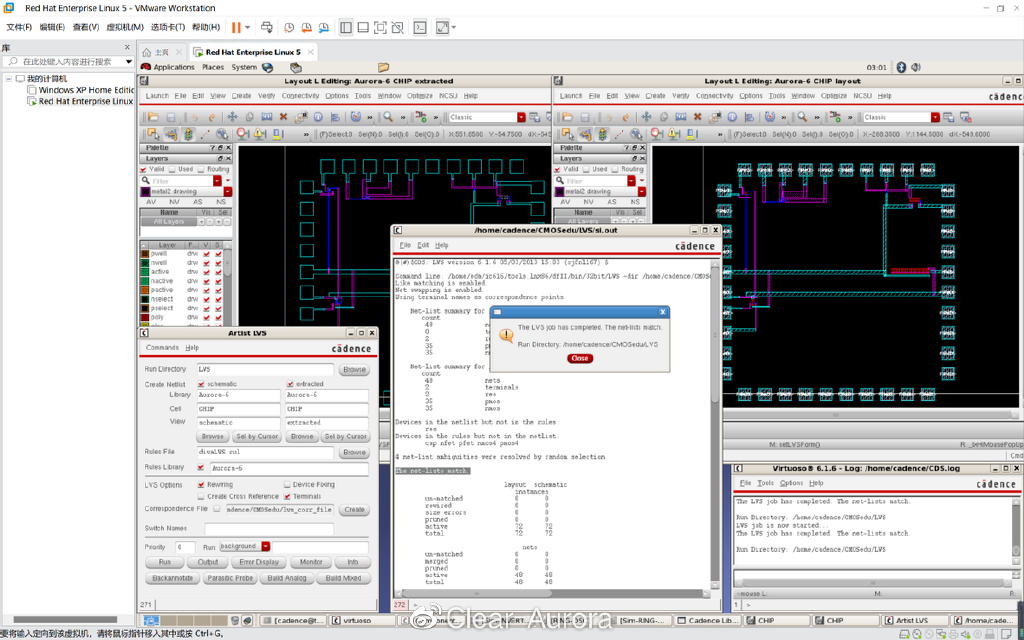Click Undo arrow in extracted layout toolbar

point(194,117)
